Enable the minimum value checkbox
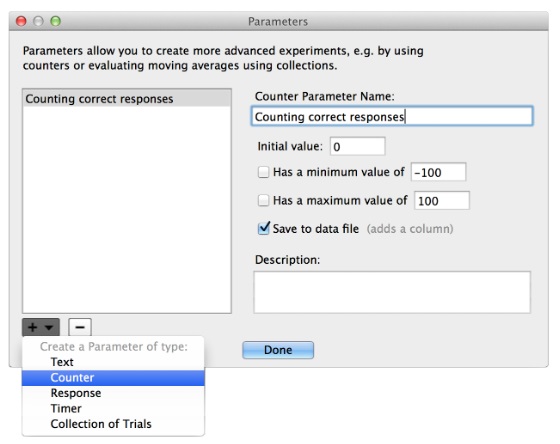 [x=264, y=172]
